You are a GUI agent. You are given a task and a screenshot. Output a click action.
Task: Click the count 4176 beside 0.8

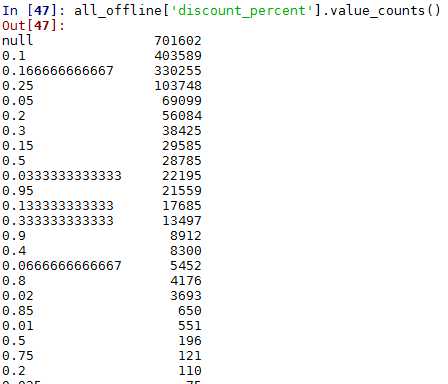tap(186, 281)
